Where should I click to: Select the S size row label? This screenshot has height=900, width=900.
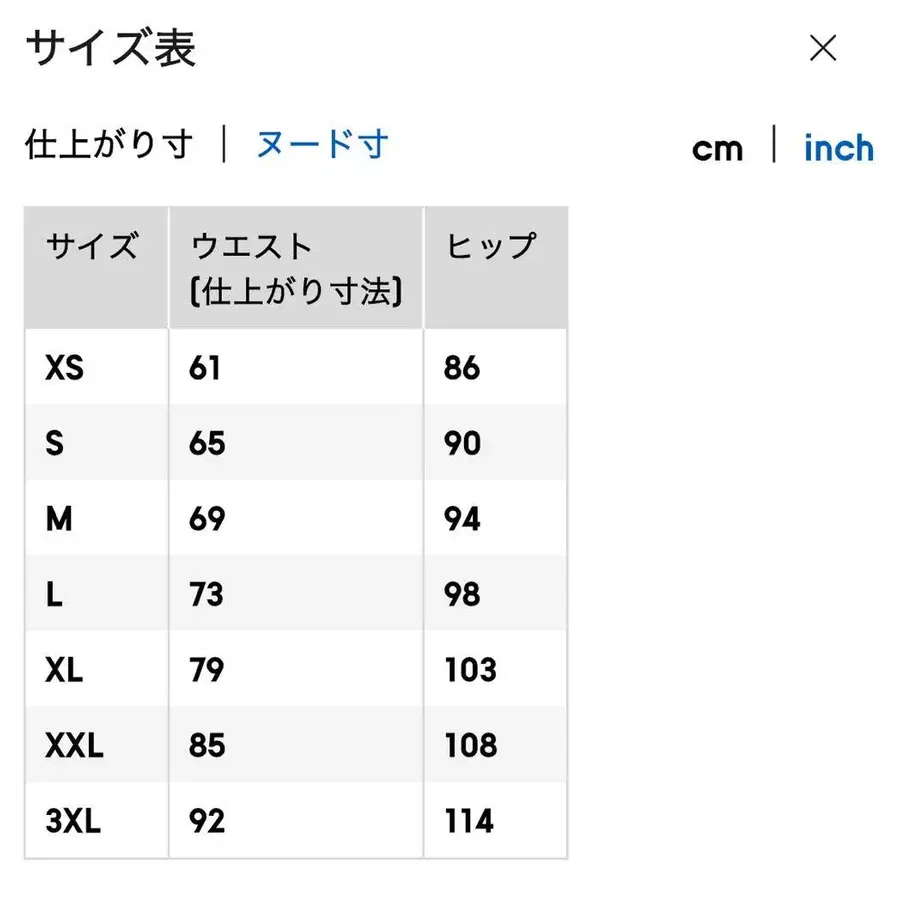pyautogui.click(x=57, y=443)
